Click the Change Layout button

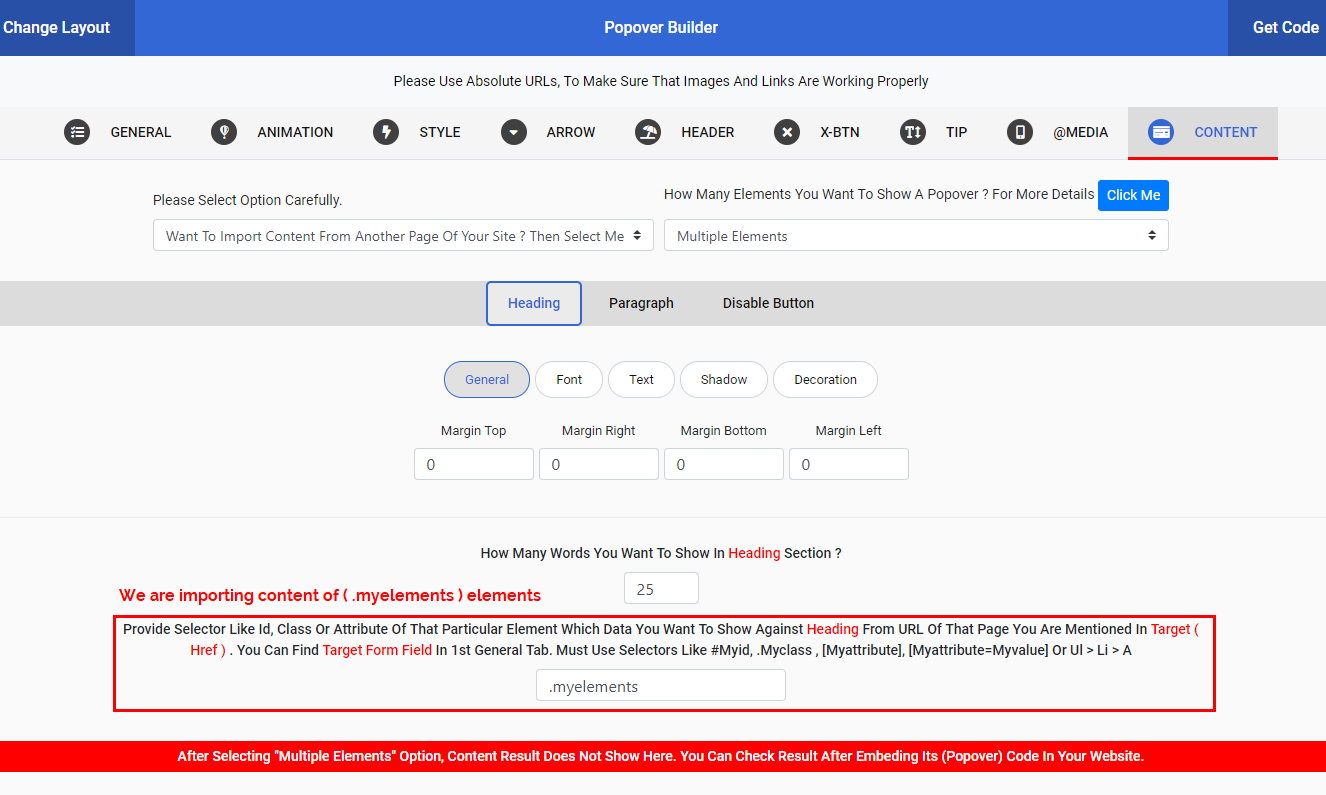click(x=55, y=27)
